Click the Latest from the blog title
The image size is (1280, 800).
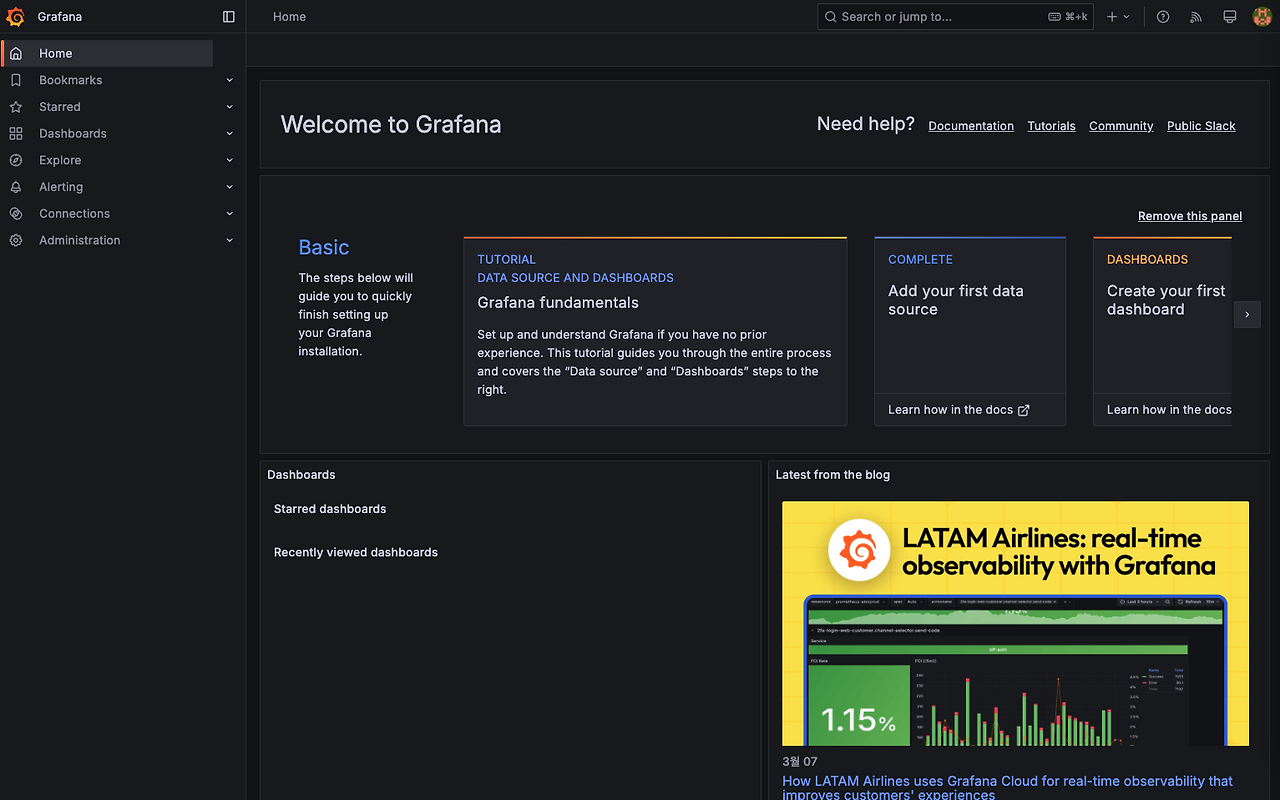point(833,475)
